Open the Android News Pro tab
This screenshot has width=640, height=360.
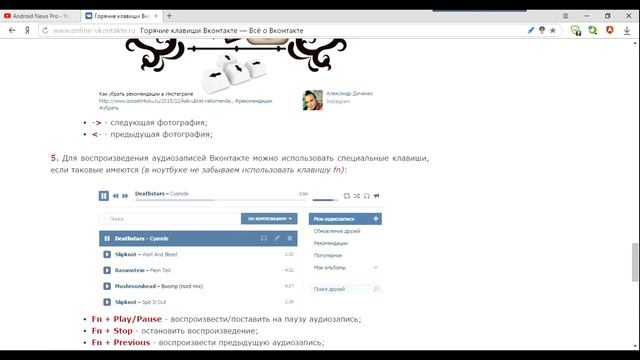pyautogui.click(x=40, y=16)
